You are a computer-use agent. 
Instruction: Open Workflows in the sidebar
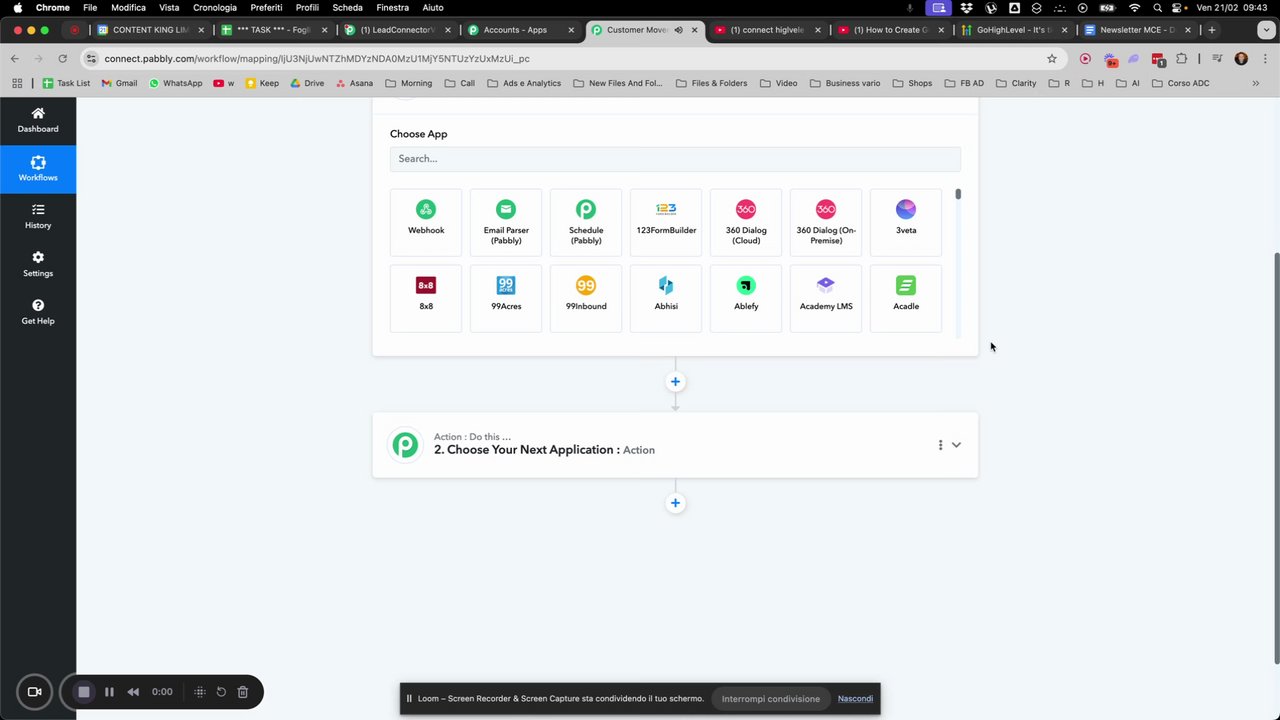tap(38, 168)
